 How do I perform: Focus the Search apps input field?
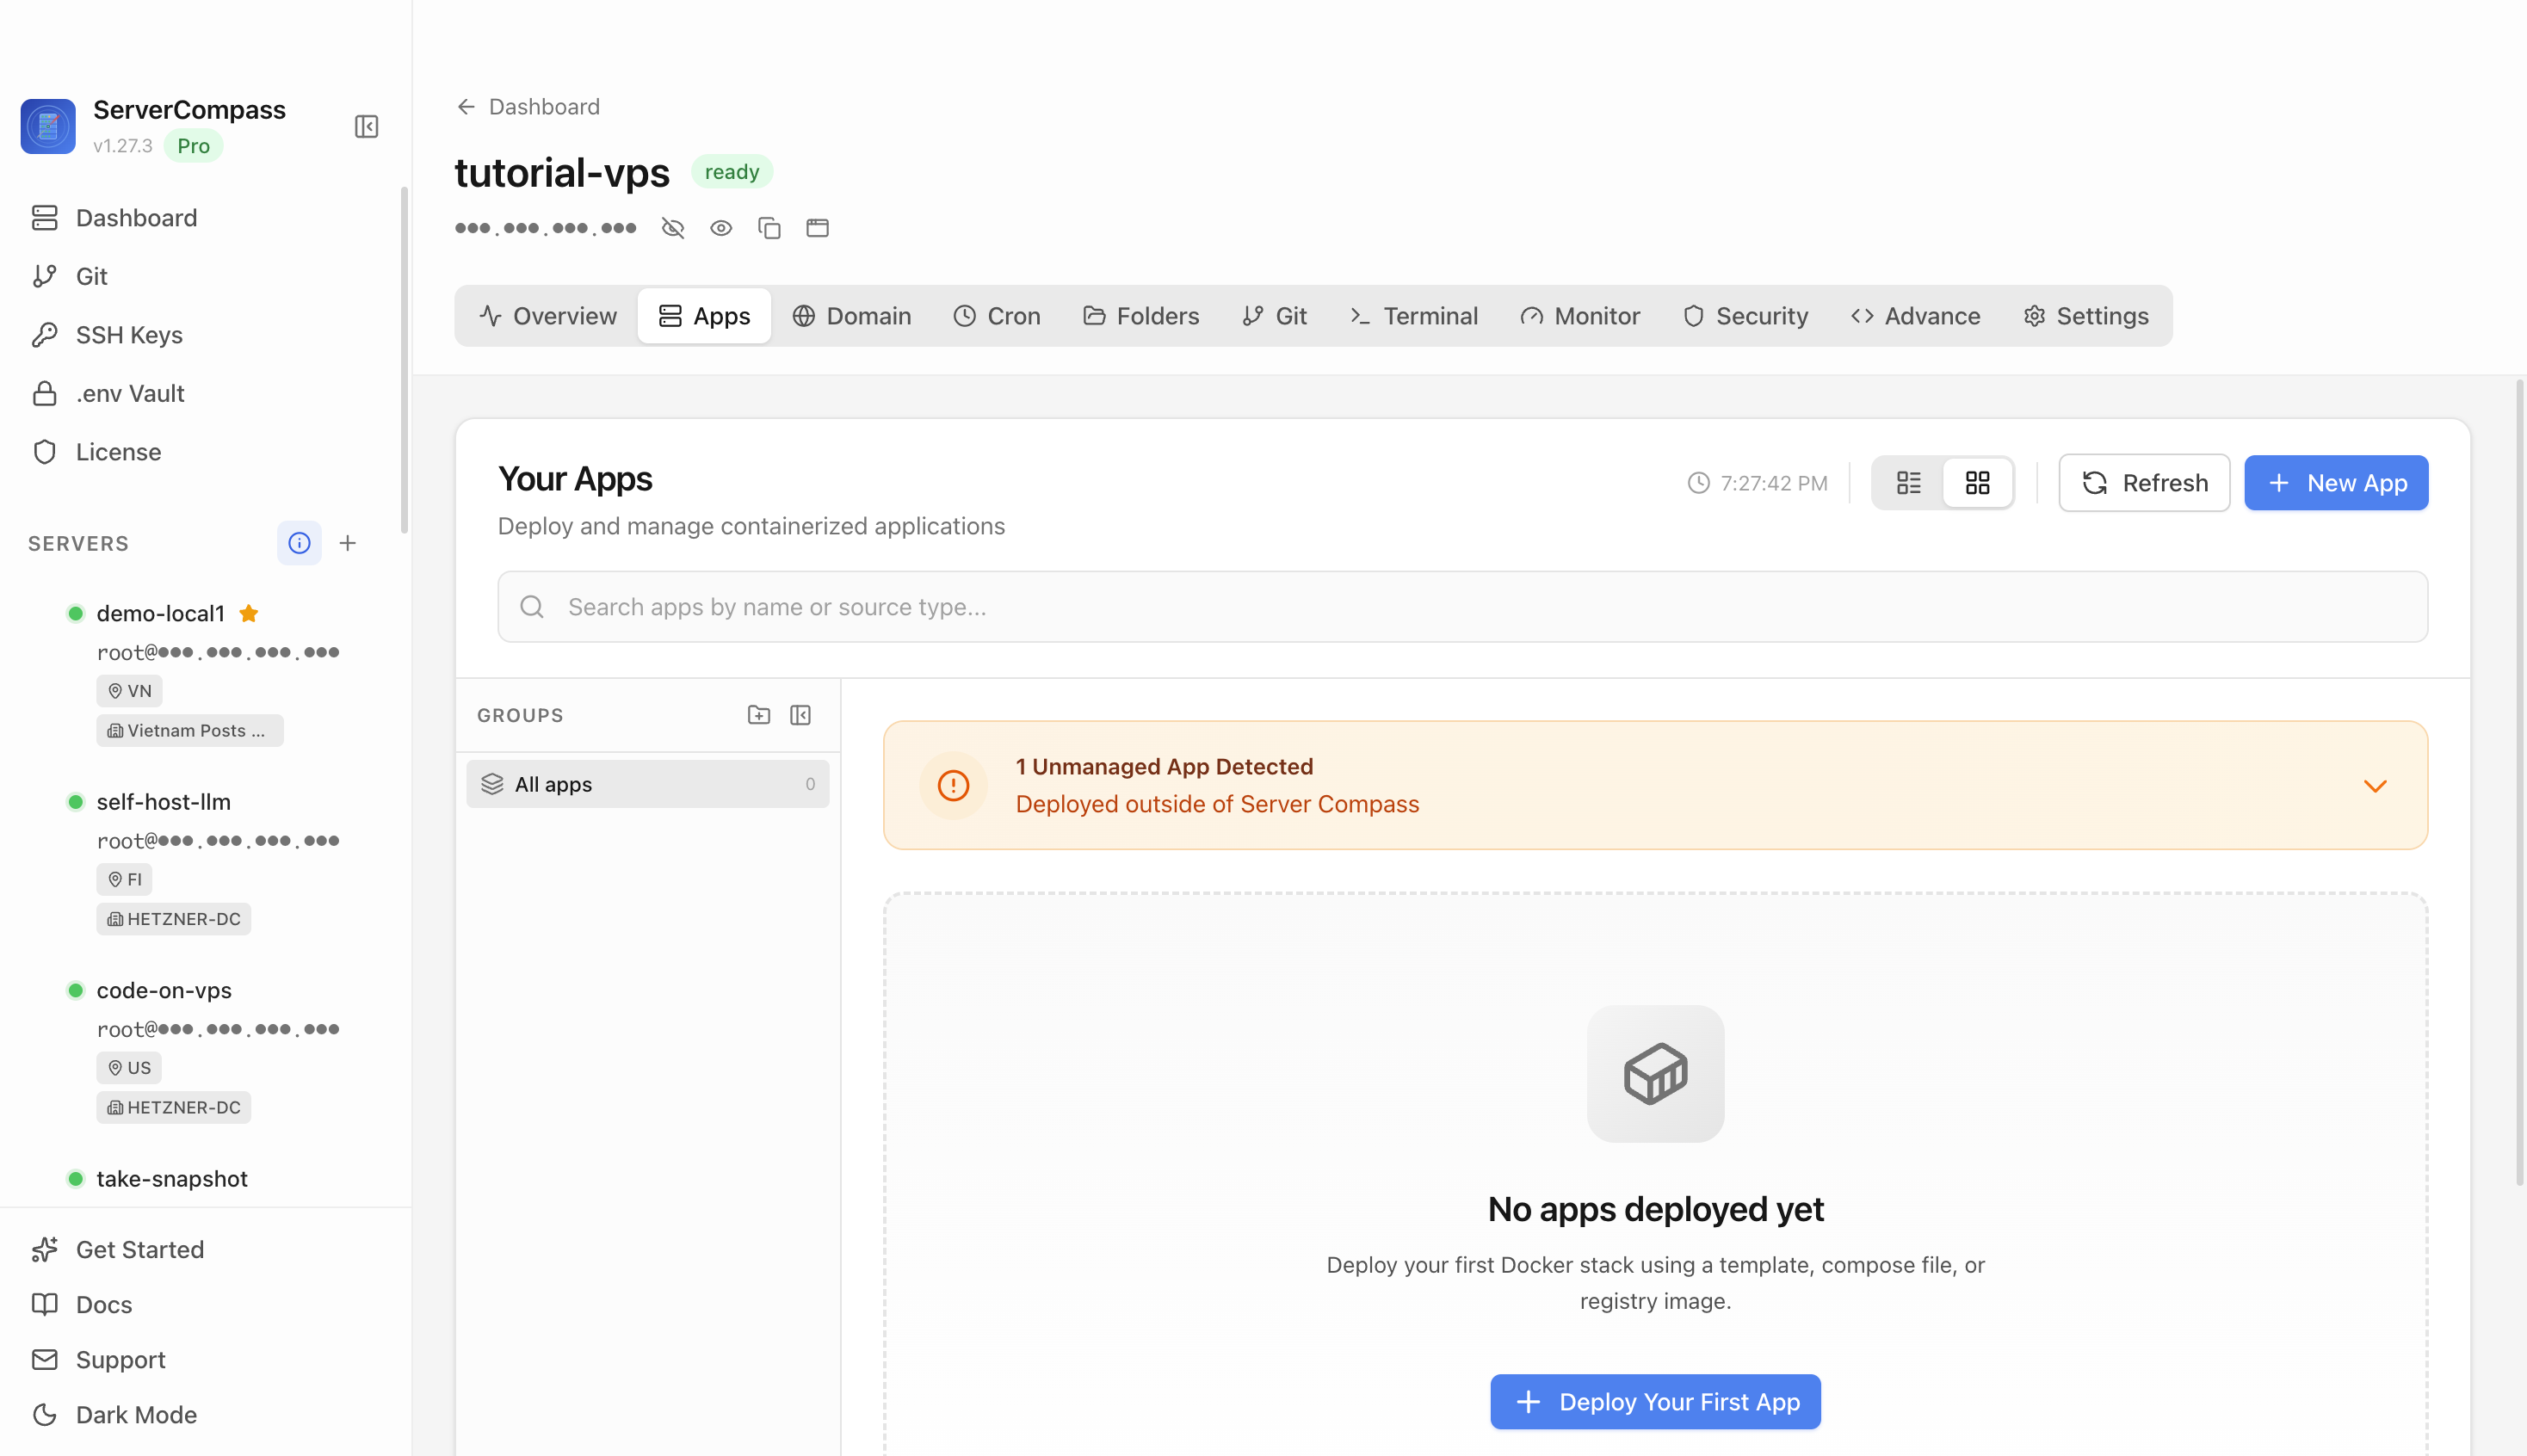[1462, 607]
